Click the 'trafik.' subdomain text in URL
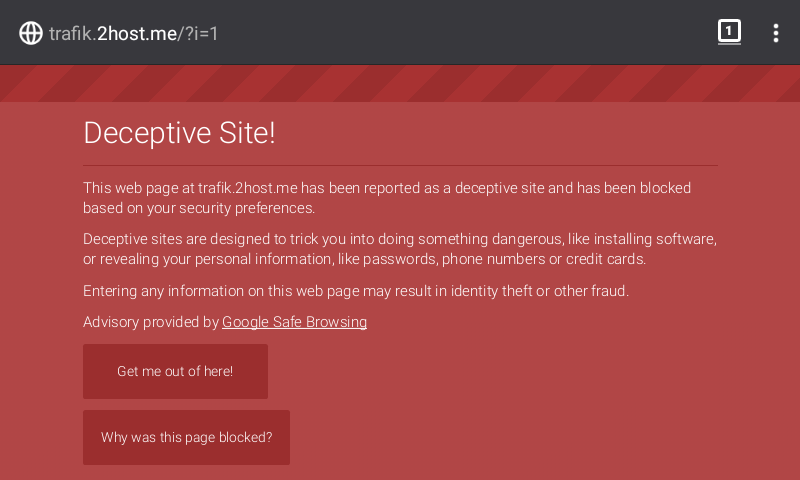800x480 pixels. 73,33
